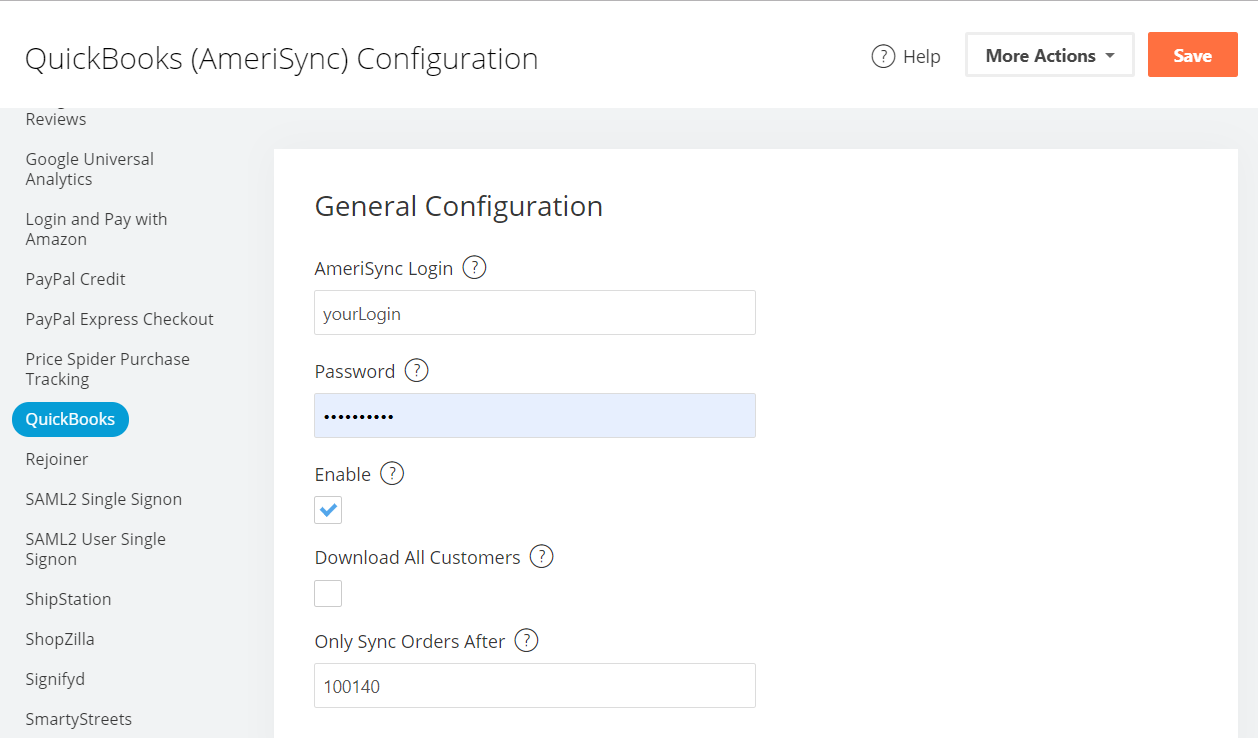Open SAML2 User Single Signon

(x=96, y=549)
